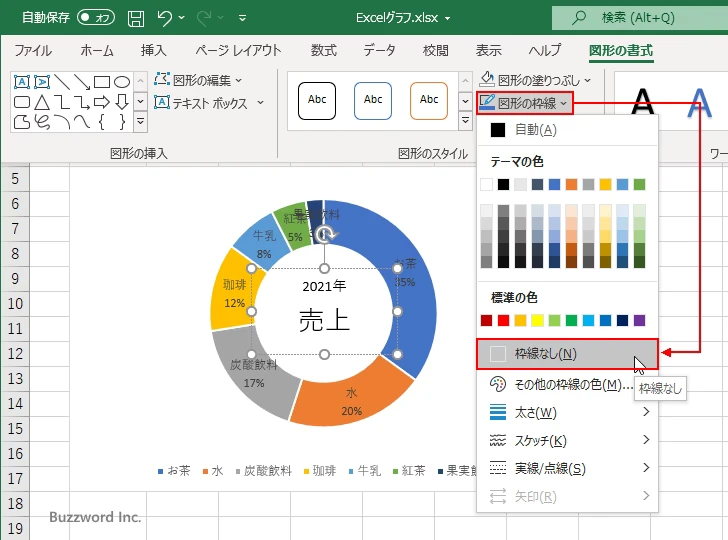Click the 売上 text in the chart center

(x=324, y=320)
